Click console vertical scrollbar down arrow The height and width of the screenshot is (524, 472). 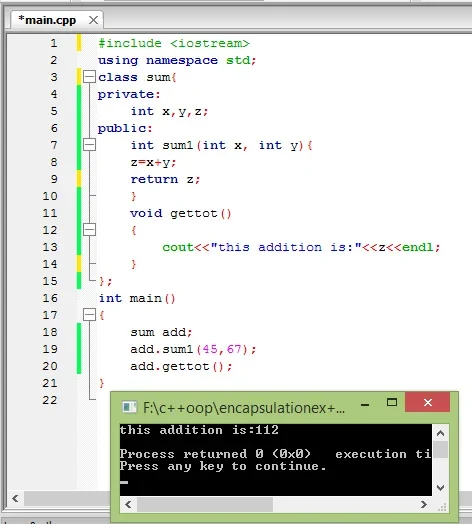tap(441, 488)
